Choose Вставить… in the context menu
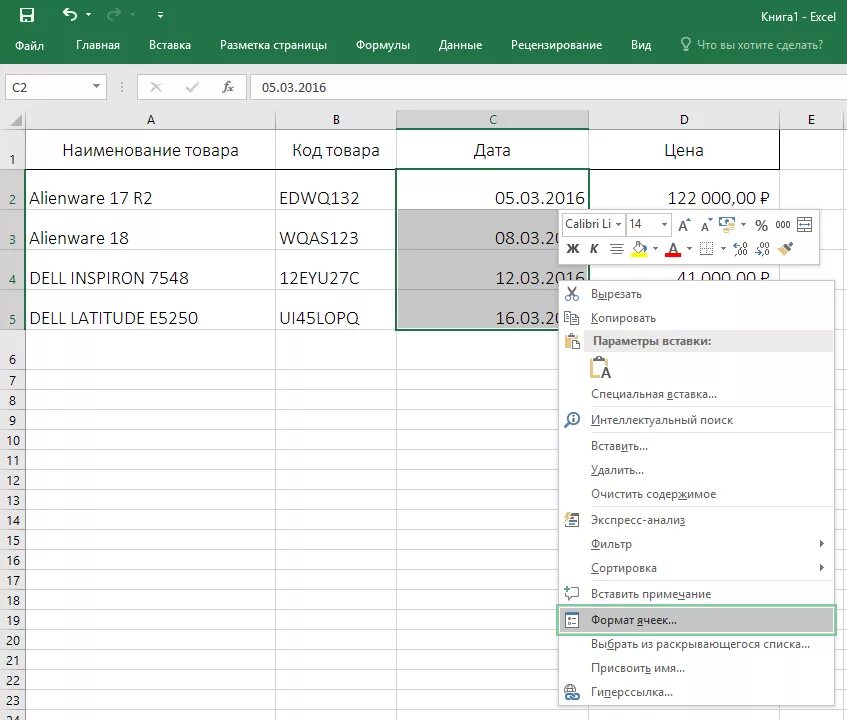The width and height of the screenshot is (847, 720). coord(697,446)
